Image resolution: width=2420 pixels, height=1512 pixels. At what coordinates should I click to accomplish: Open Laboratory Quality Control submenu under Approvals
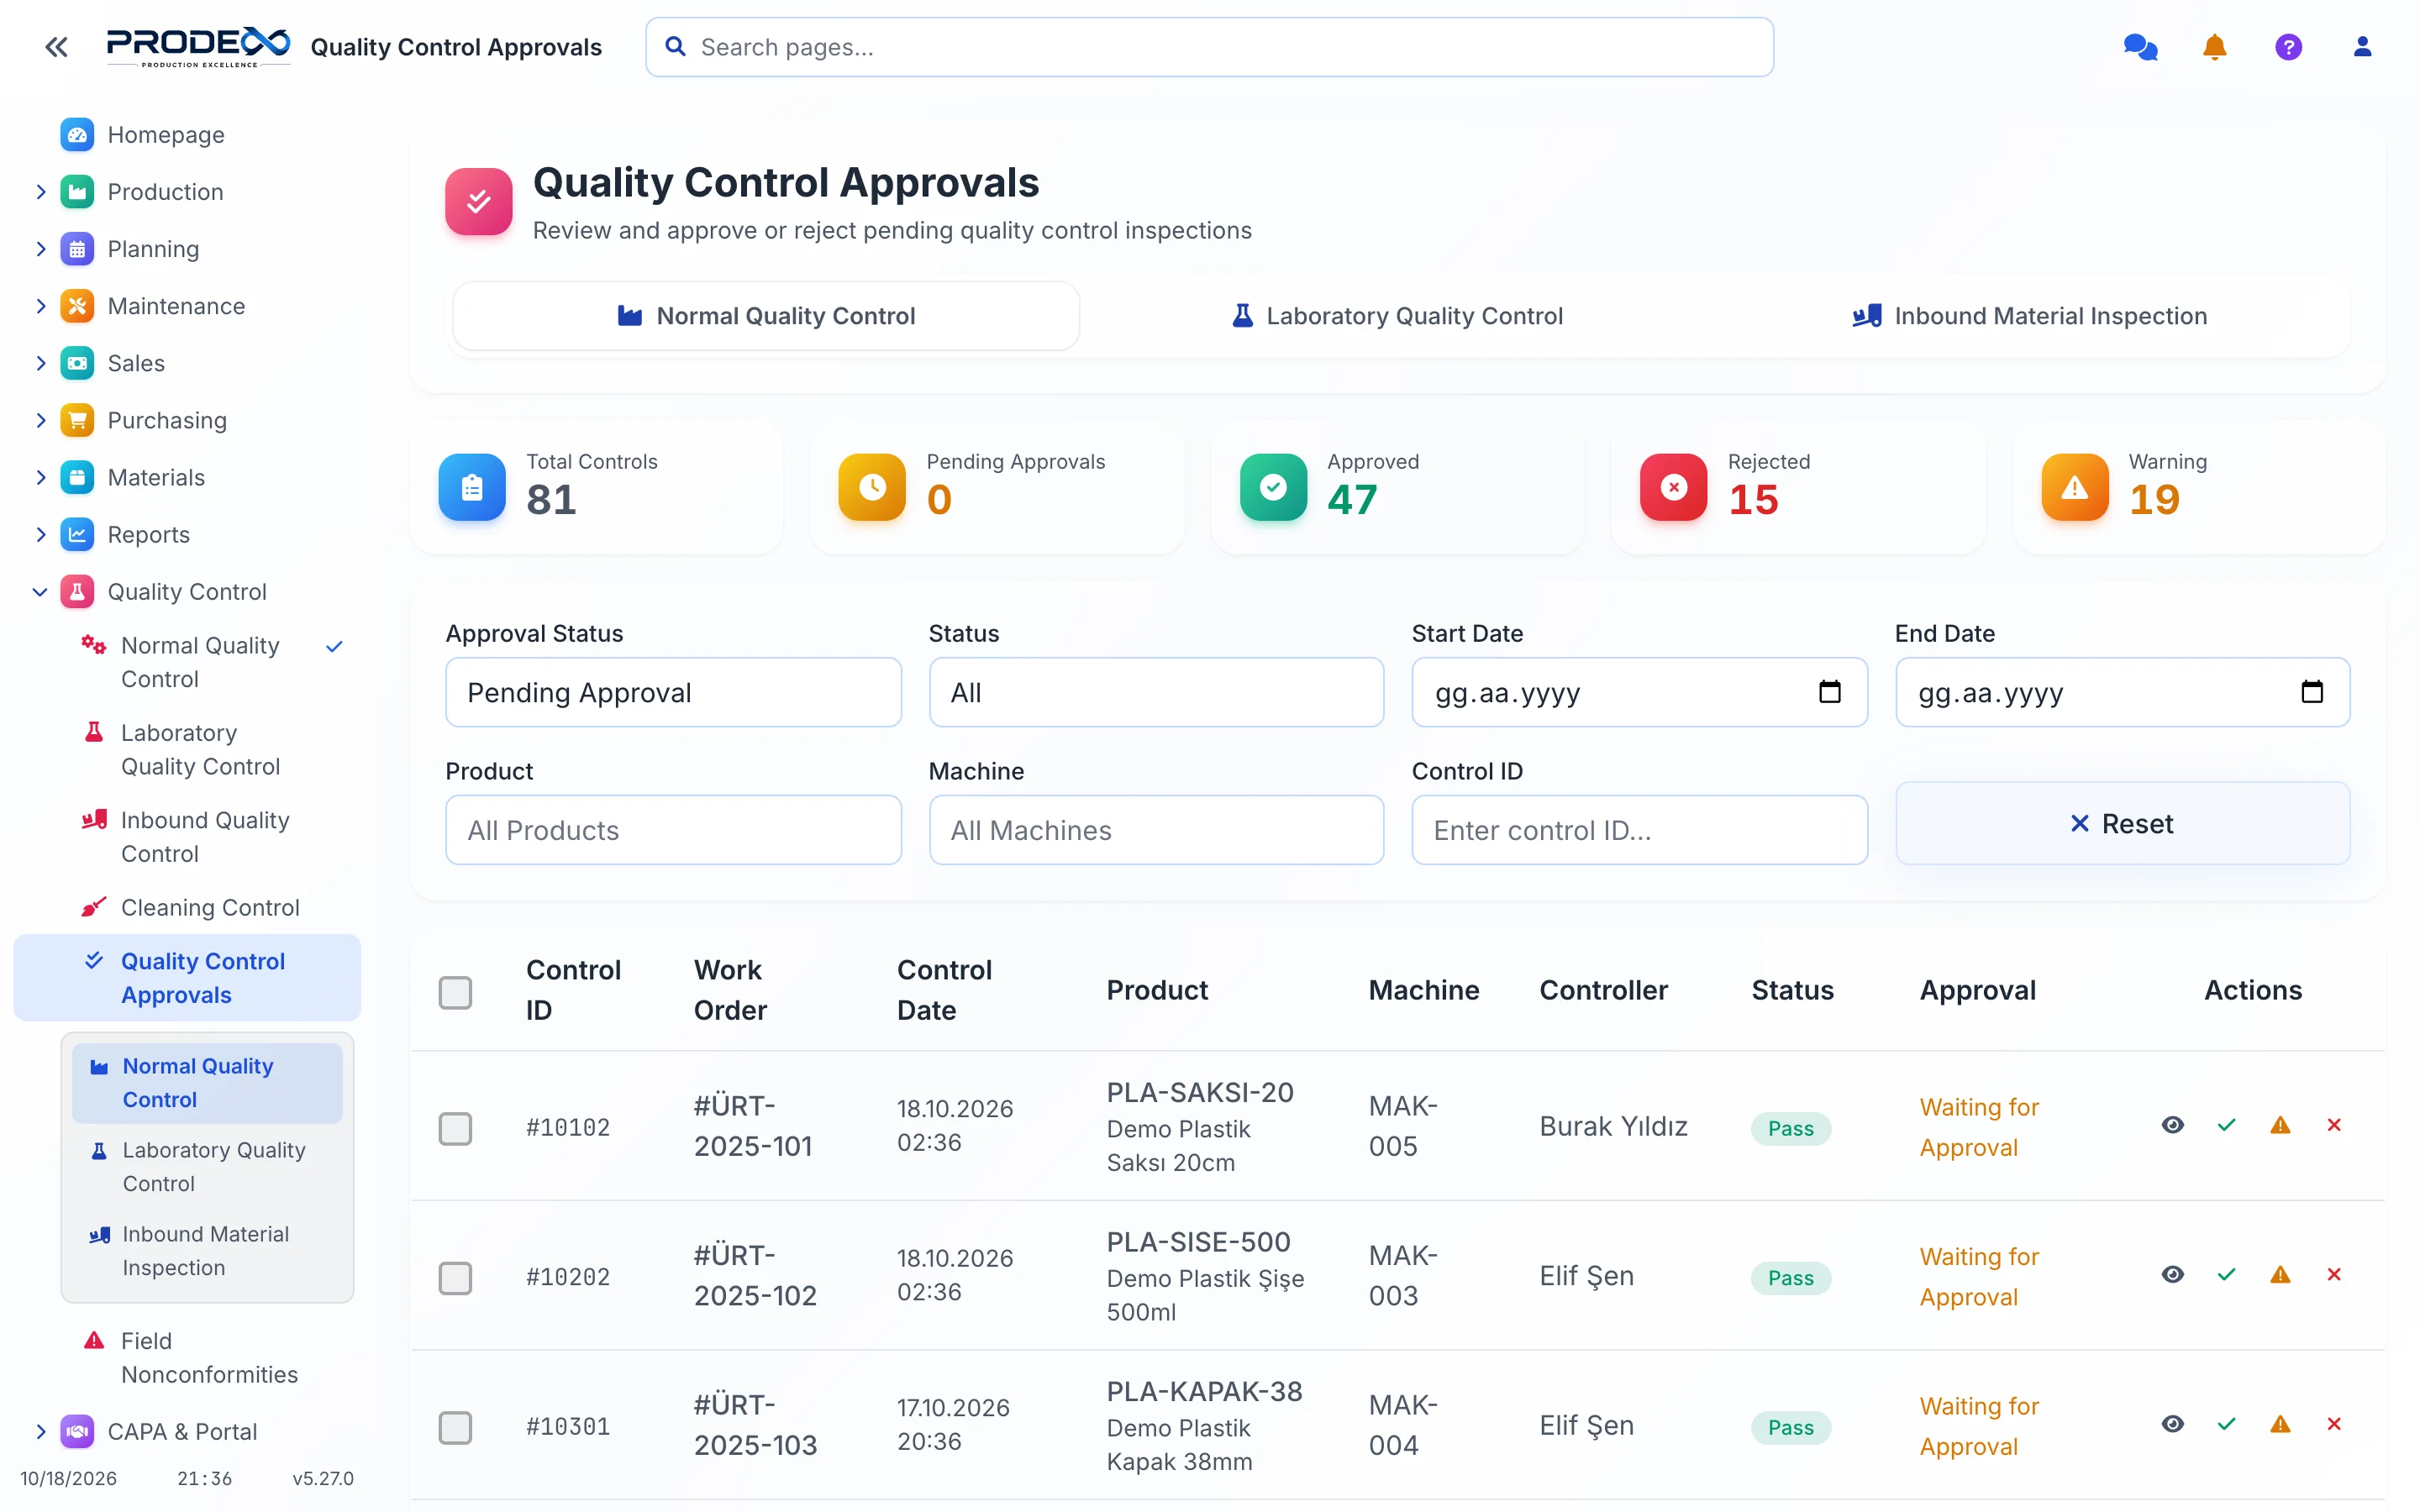pos(207,1167)
